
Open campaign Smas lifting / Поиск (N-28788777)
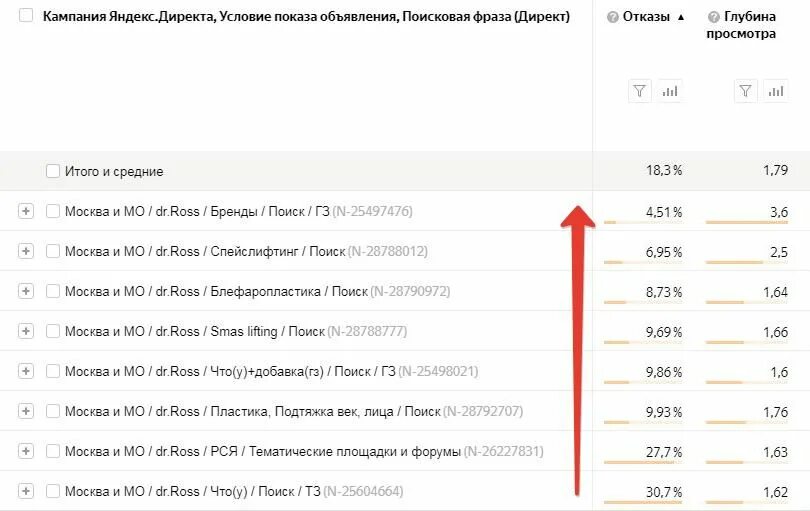236,331
